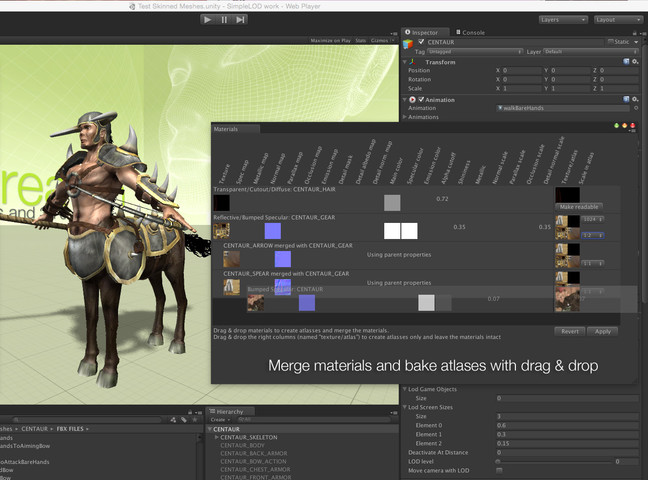Open the animation clip object picker circle

(636, 108)
